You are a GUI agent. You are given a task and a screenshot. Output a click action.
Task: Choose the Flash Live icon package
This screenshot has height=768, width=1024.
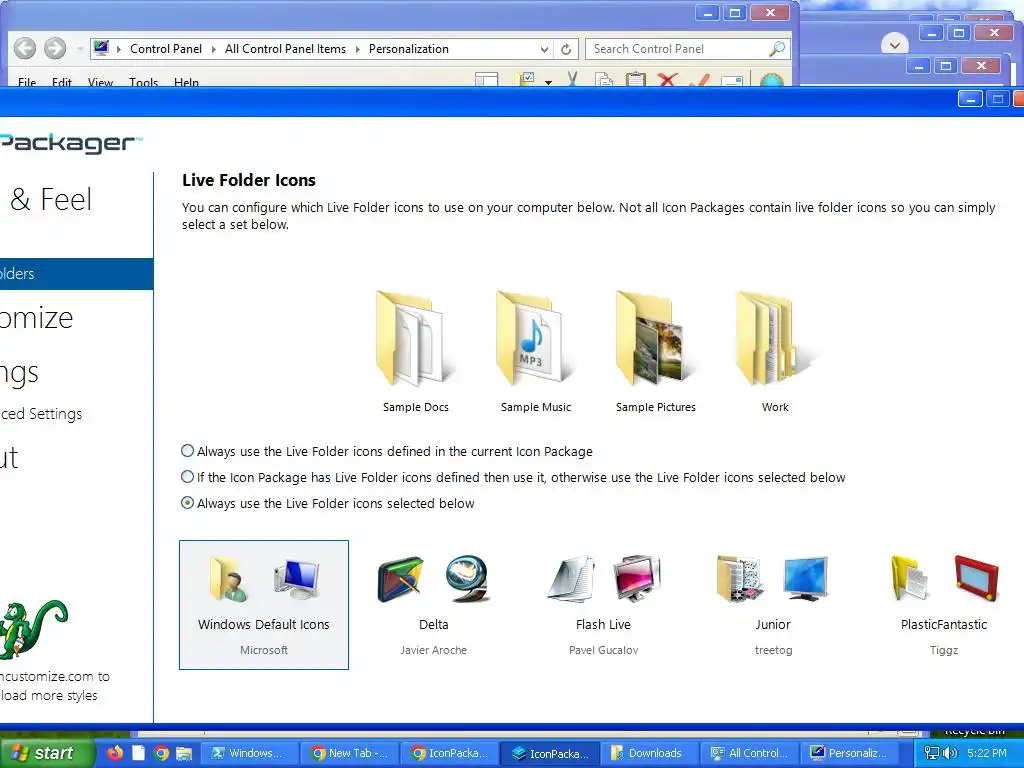603,605
